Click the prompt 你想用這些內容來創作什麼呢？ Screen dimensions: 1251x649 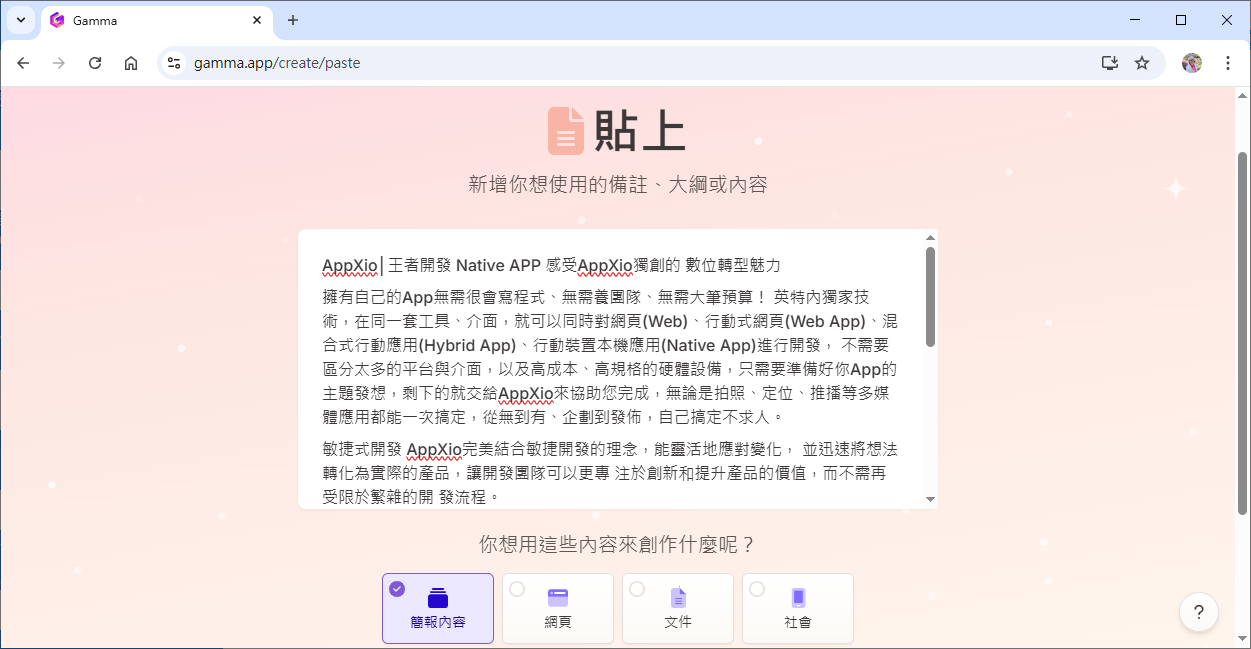click(x=617, y=544)
